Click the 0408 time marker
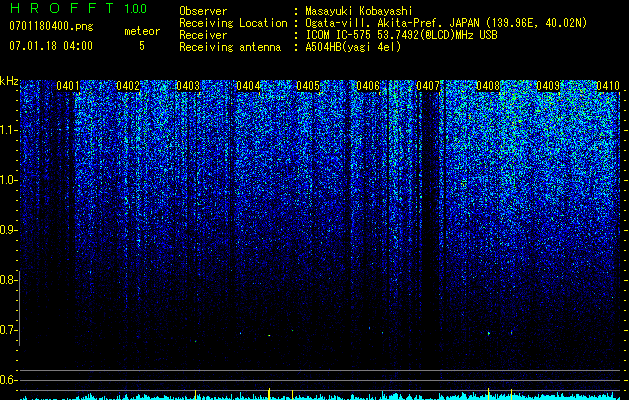629x400 pixels. tap(488, 86)
